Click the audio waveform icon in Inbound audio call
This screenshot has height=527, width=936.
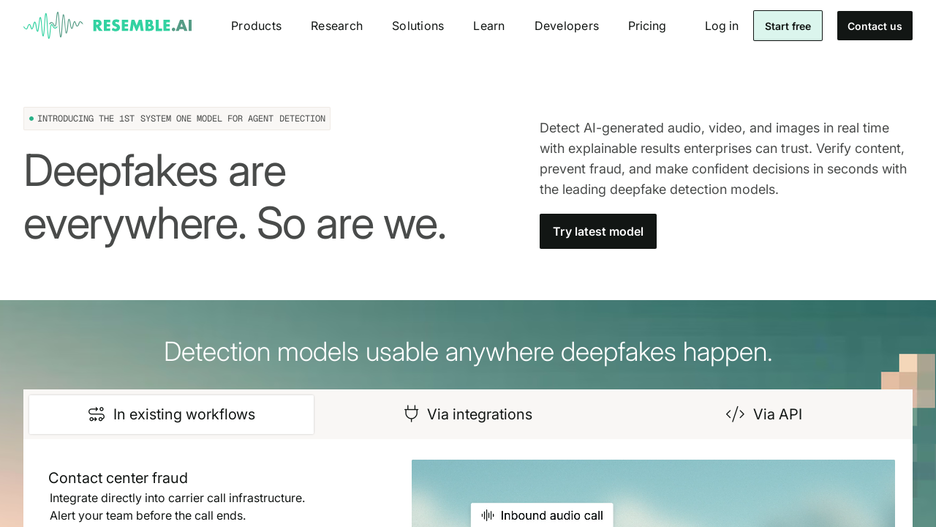488,515
